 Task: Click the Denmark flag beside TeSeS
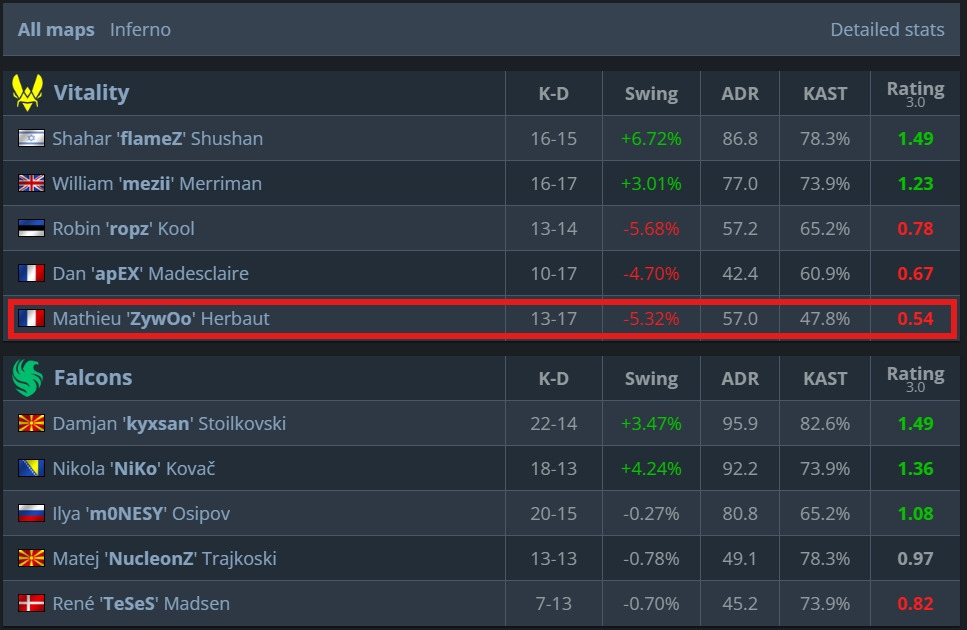pyautogui.click(x=31, y=604)
